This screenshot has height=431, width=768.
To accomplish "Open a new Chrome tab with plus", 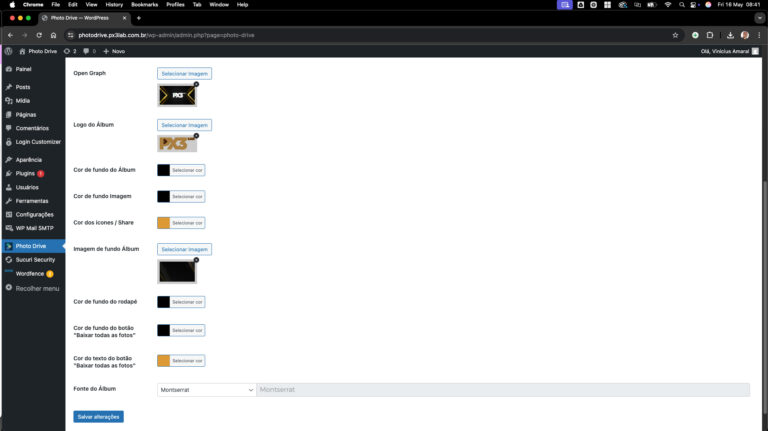I will 139,18.
